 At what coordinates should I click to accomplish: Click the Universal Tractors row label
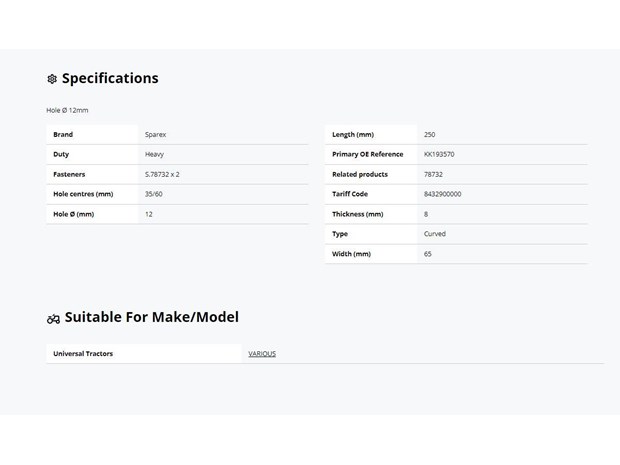(x=83, y=353)
